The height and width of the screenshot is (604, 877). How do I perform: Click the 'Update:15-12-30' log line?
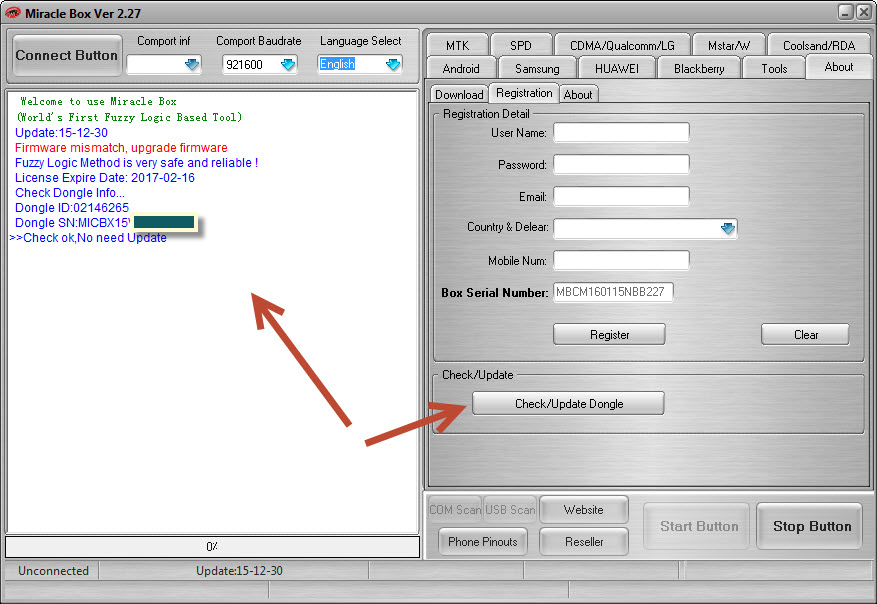pyautogui.click(x=62, y=133)
